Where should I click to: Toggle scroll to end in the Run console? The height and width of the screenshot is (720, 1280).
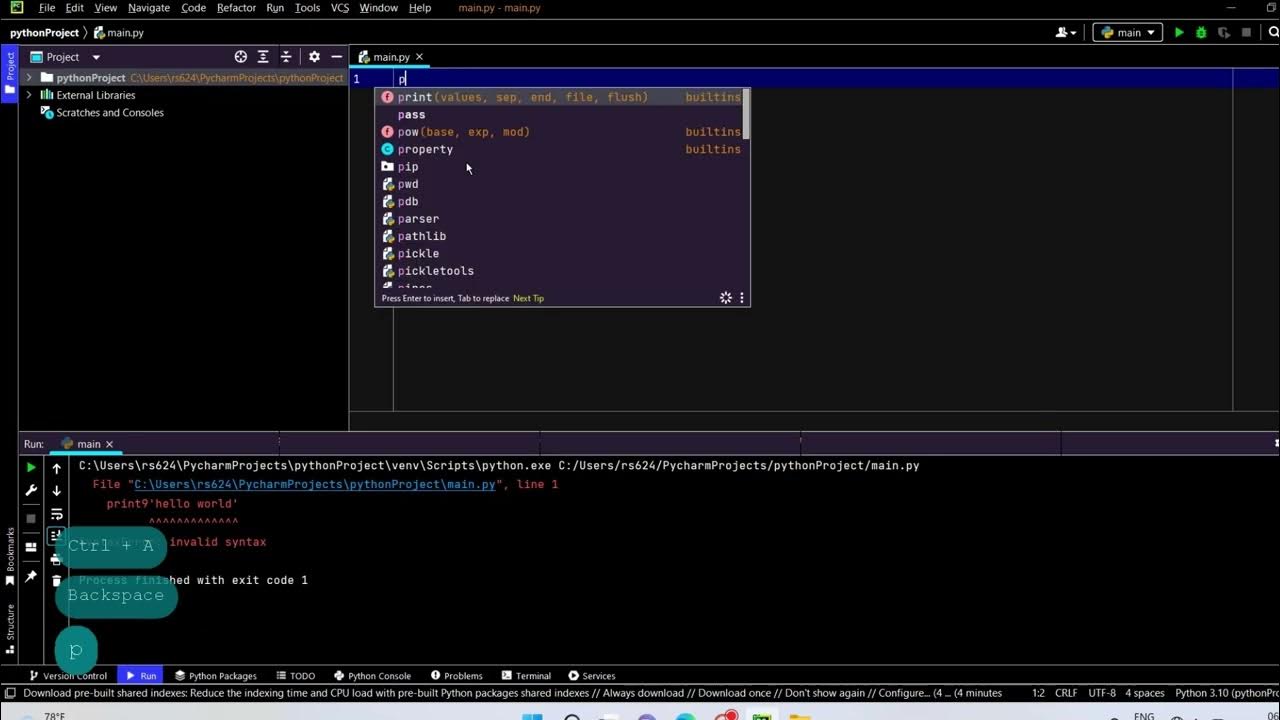pyautogui.click(x=57, y=537)
